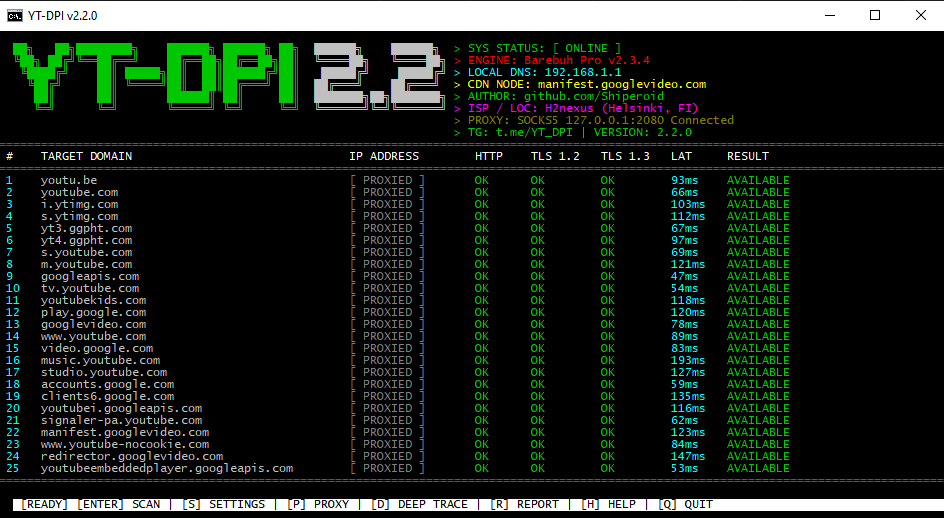Click the RESULT column header
Viewport: 944px width, 518px height.
[748, 156]
